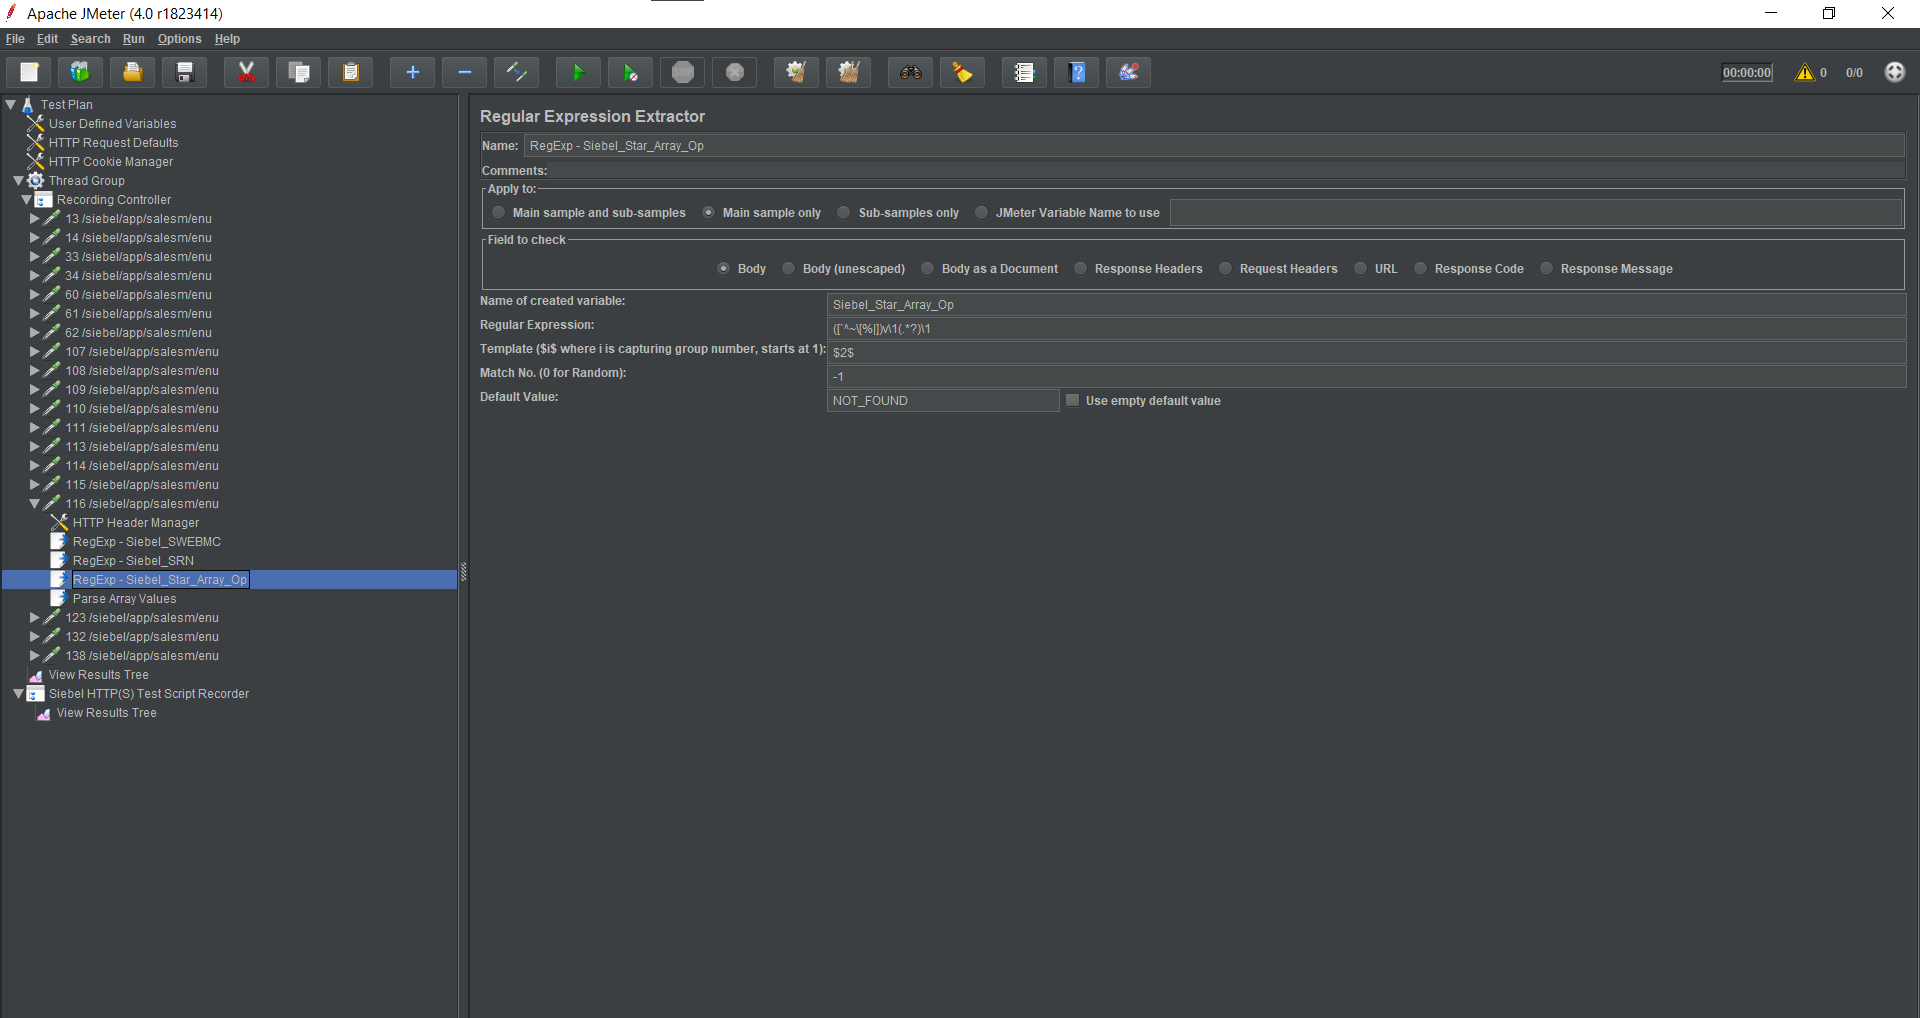Click the Clear broom icon
Viewport: 1920px width, 1018px height.
pyautogui.click(x=796, y=72)
